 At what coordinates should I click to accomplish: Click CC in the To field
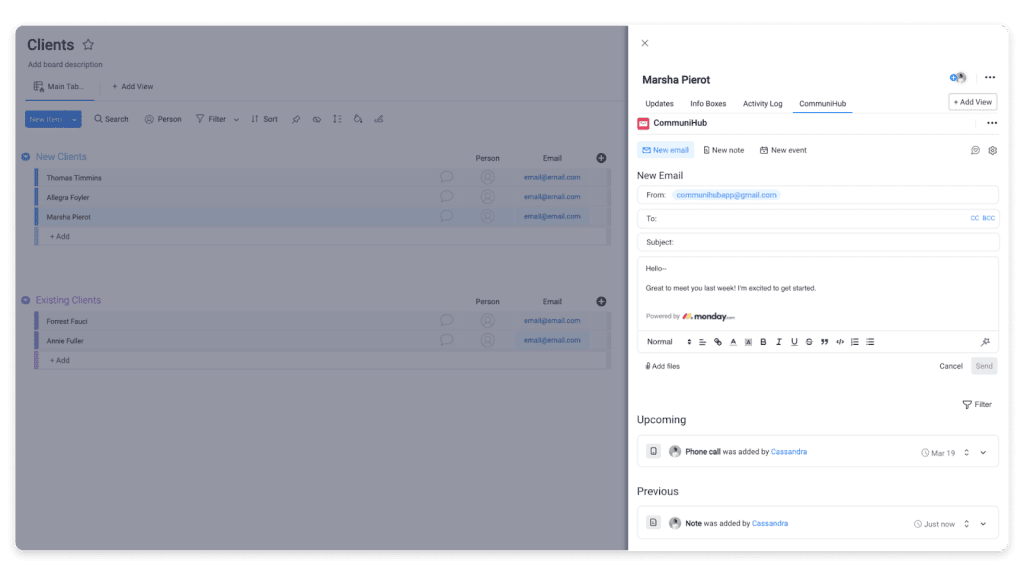coord(974,218)
